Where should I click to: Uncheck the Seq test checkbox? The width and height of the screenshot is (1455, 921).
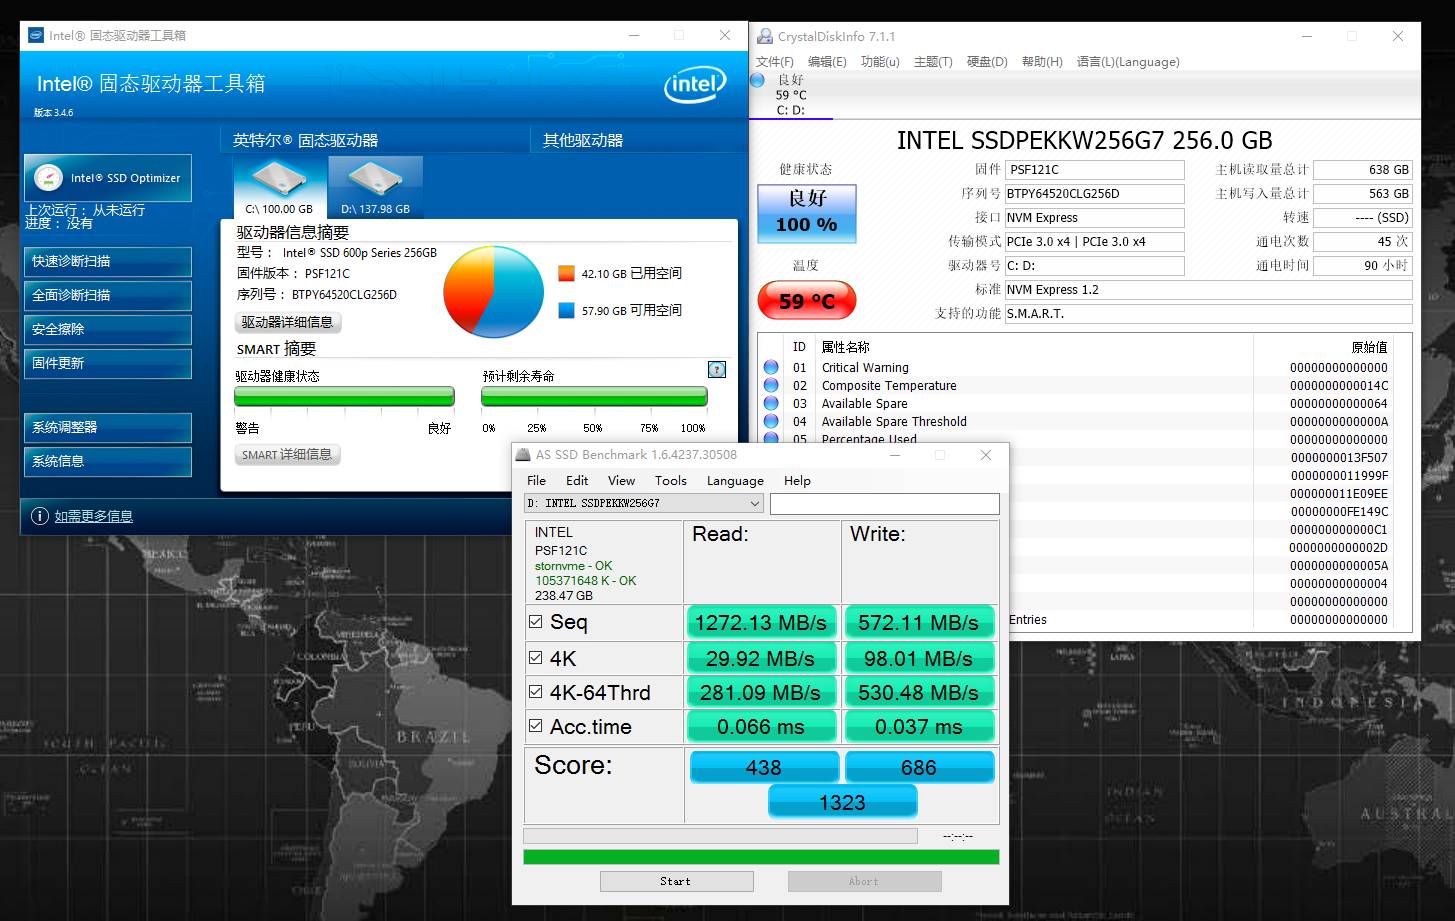click(536, 622)
